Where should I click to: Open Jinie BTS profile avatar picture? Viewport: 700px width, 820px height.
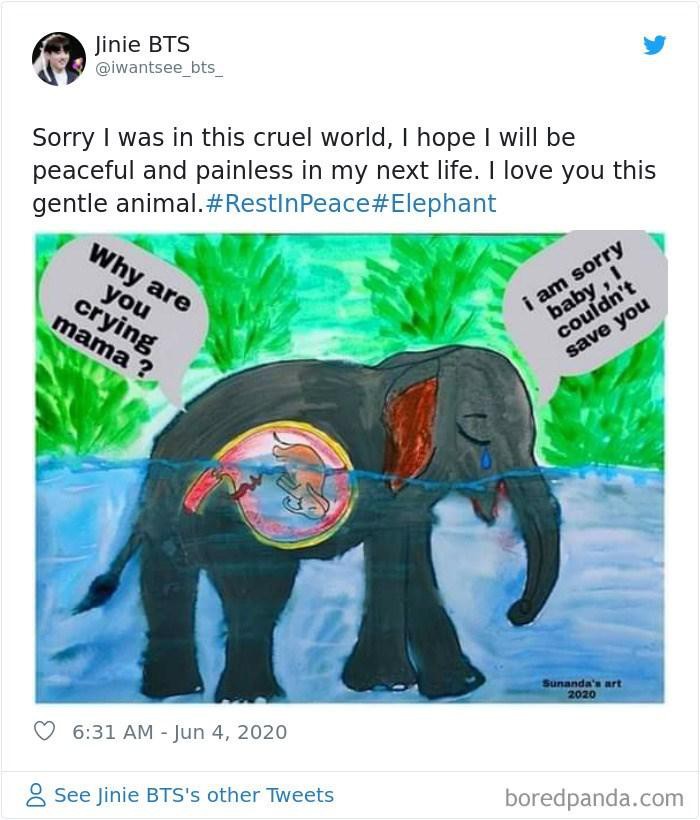click(59, 59)
